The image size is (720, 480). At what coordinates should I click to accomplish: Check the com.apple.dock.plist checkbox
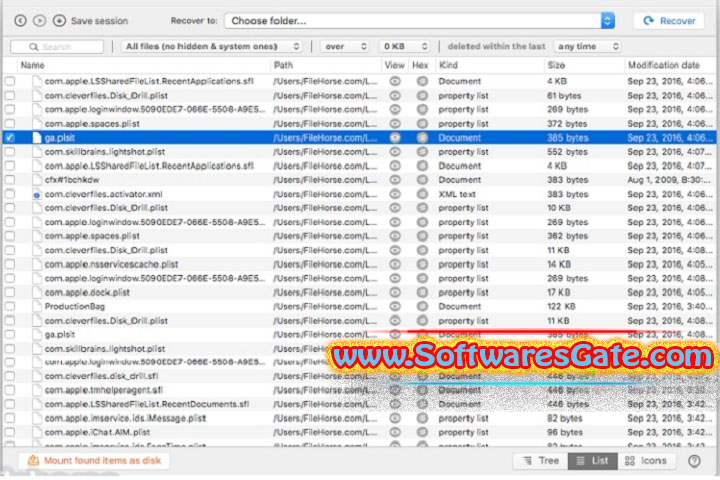click(x=10, y=292)
